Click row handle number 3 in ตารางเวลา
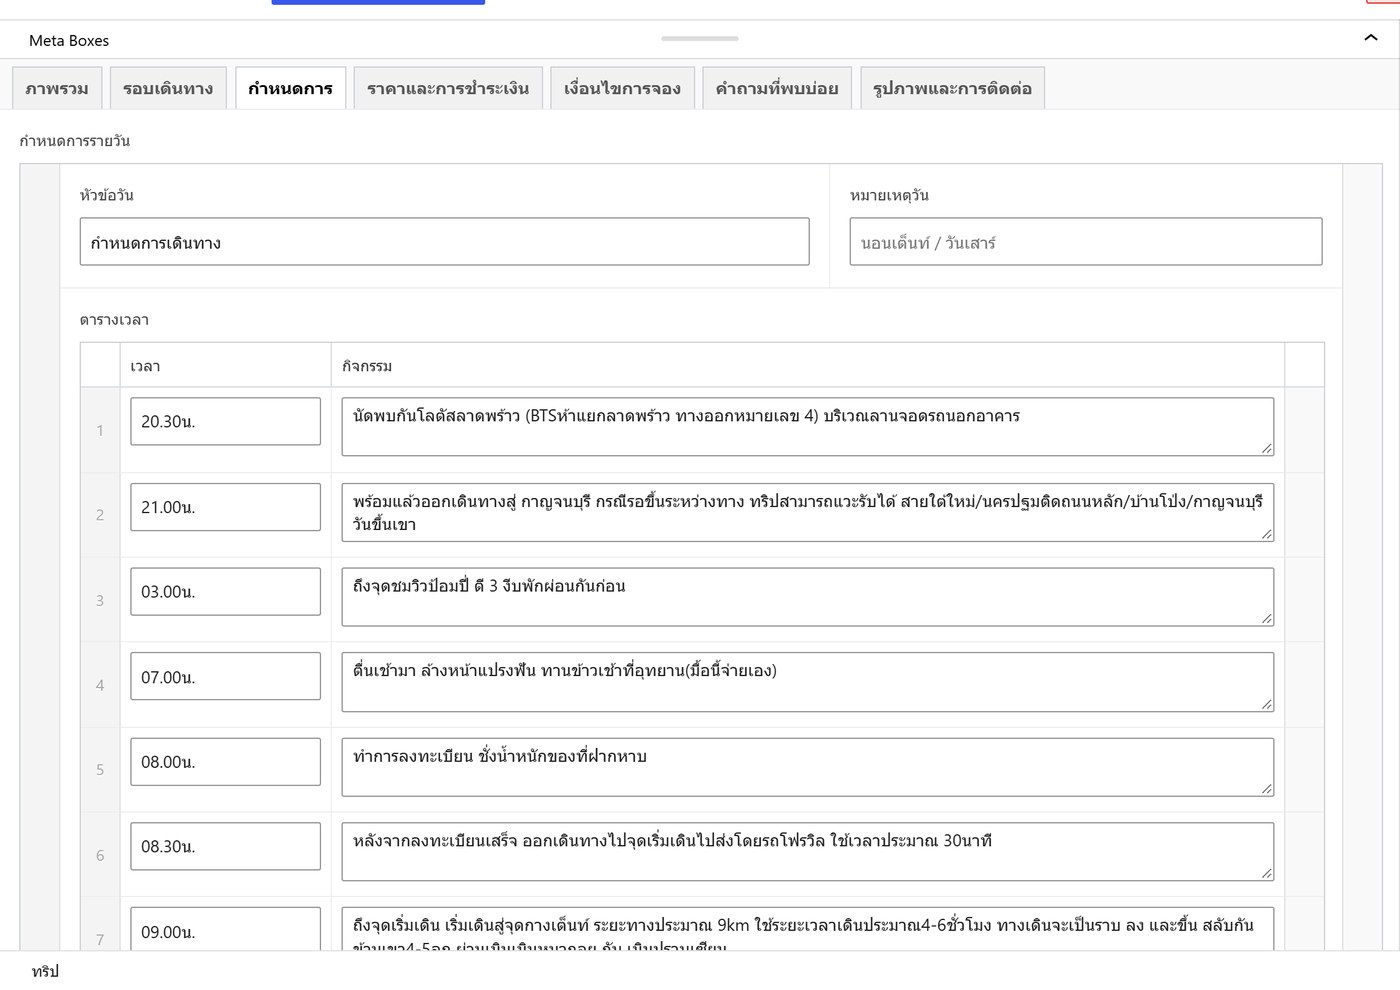Screen dimensions: 1400x990 (x=100, y=600)
